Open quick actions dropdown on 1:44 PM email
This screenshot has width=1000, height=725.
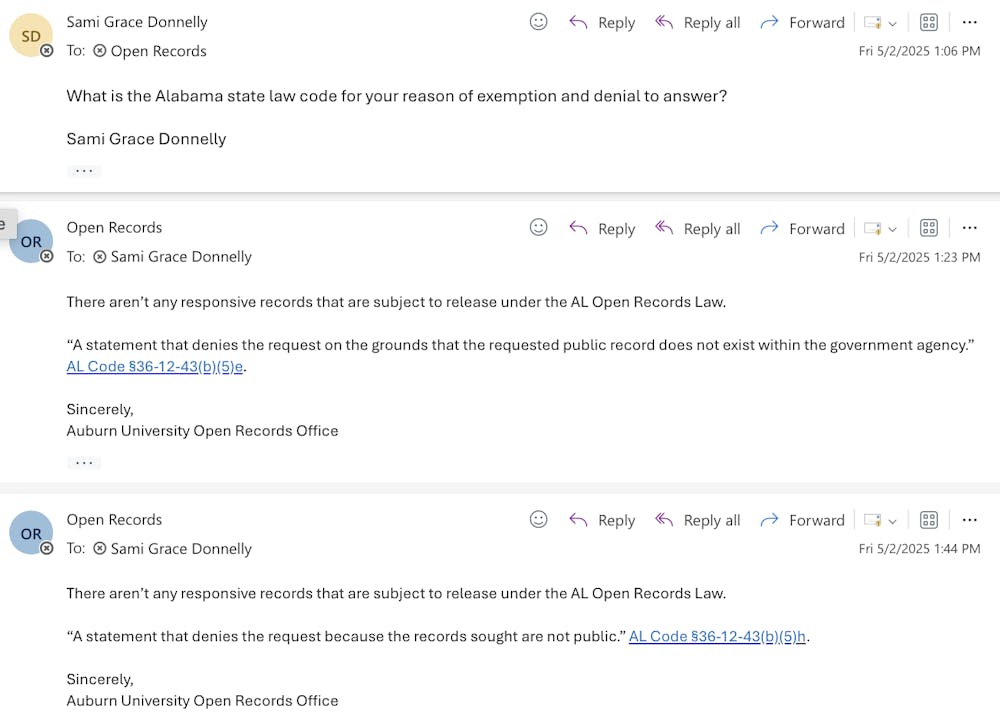tap(881, 520)
